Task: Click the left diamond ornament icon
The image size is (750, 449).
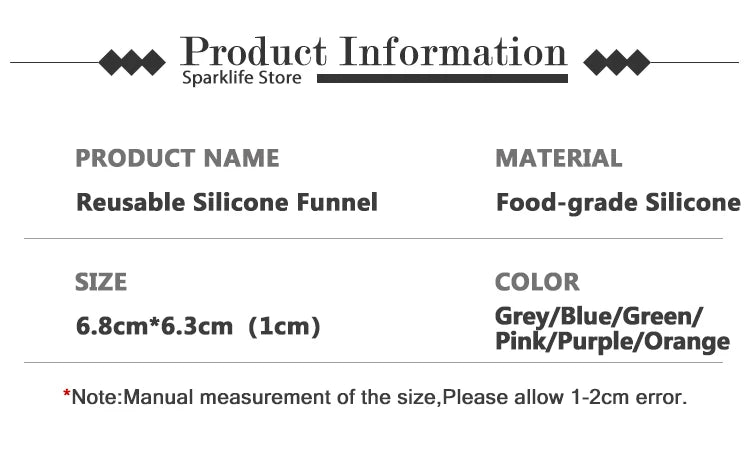Action: [132, 62]
